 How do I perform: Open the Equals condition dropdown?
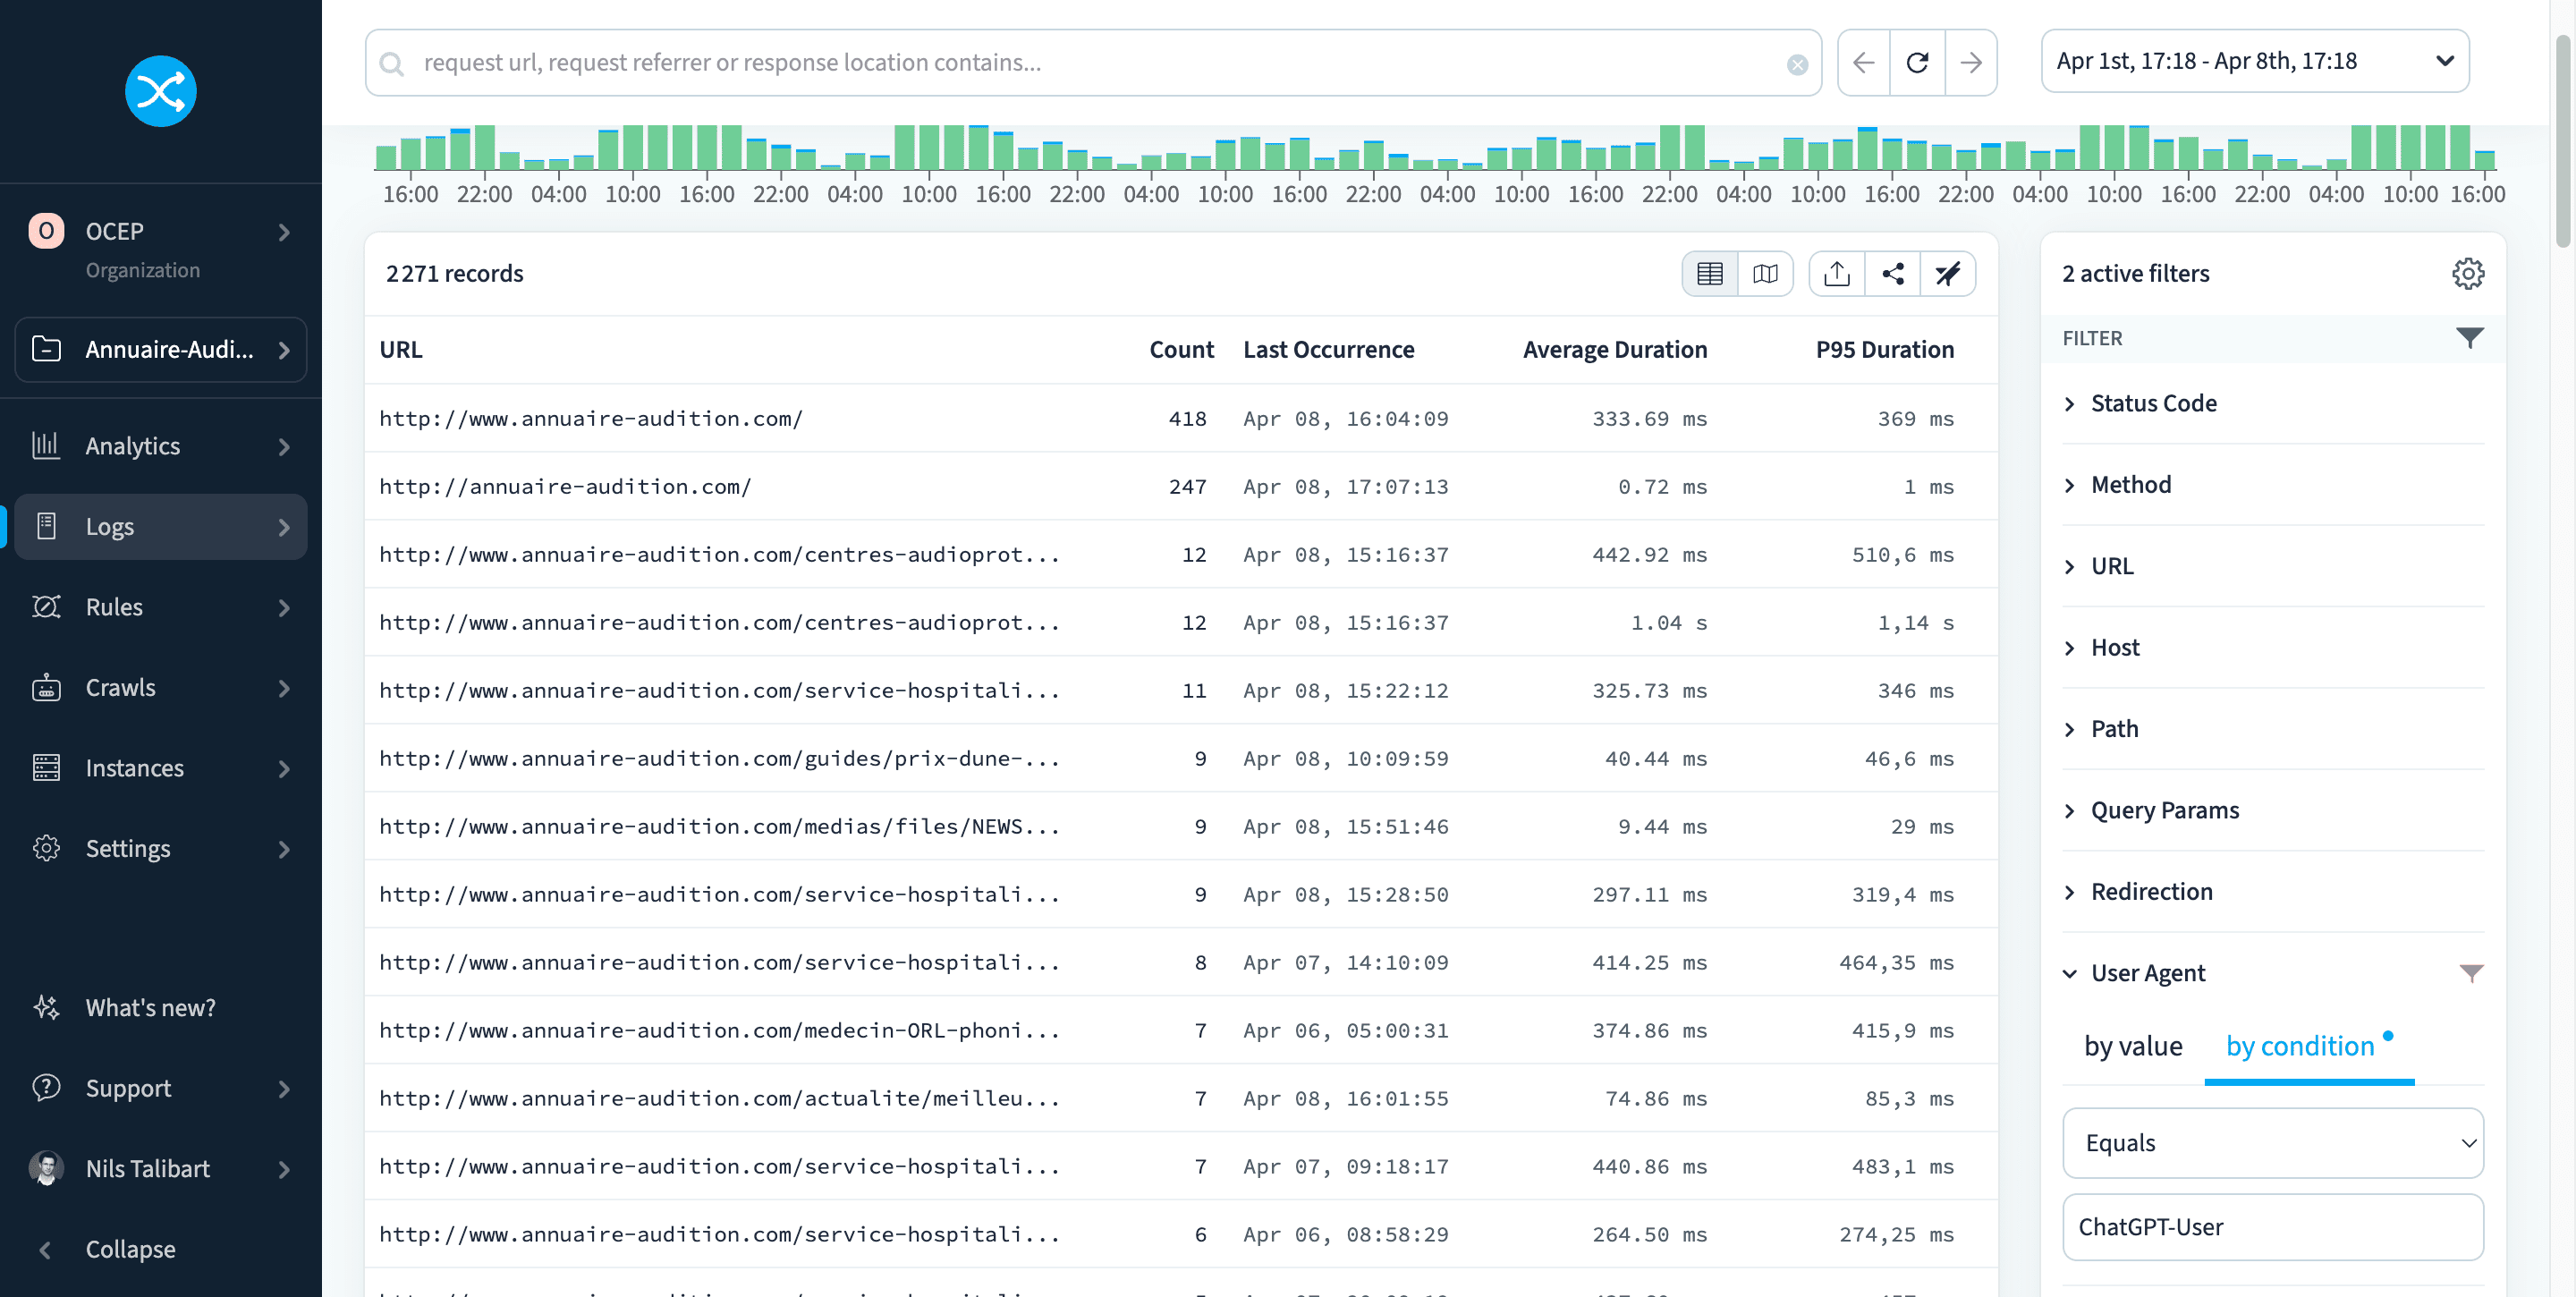[x=2272, y=1143]
